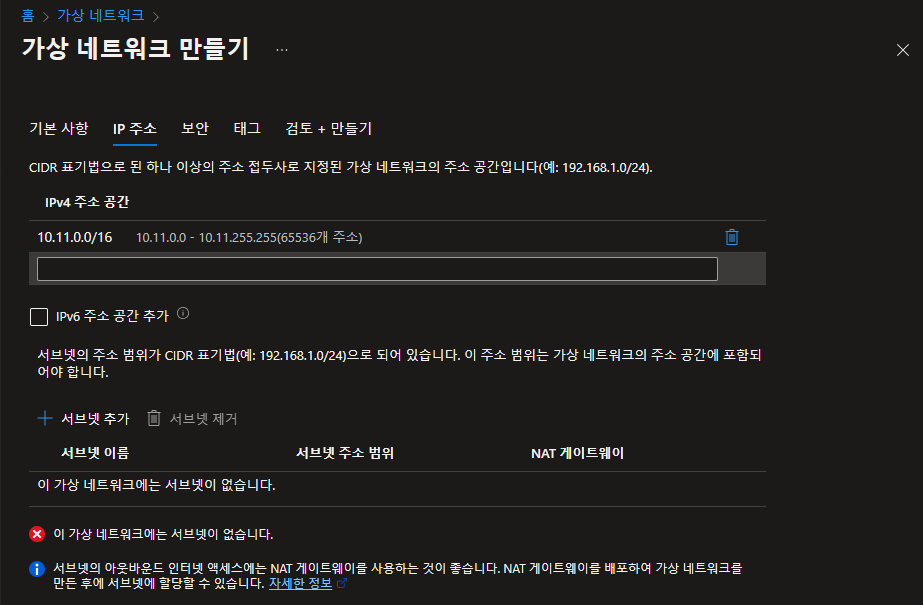923x605 pixels.
Task: Click the 10.11.0.0/16 address space entry
Action: 75,237
